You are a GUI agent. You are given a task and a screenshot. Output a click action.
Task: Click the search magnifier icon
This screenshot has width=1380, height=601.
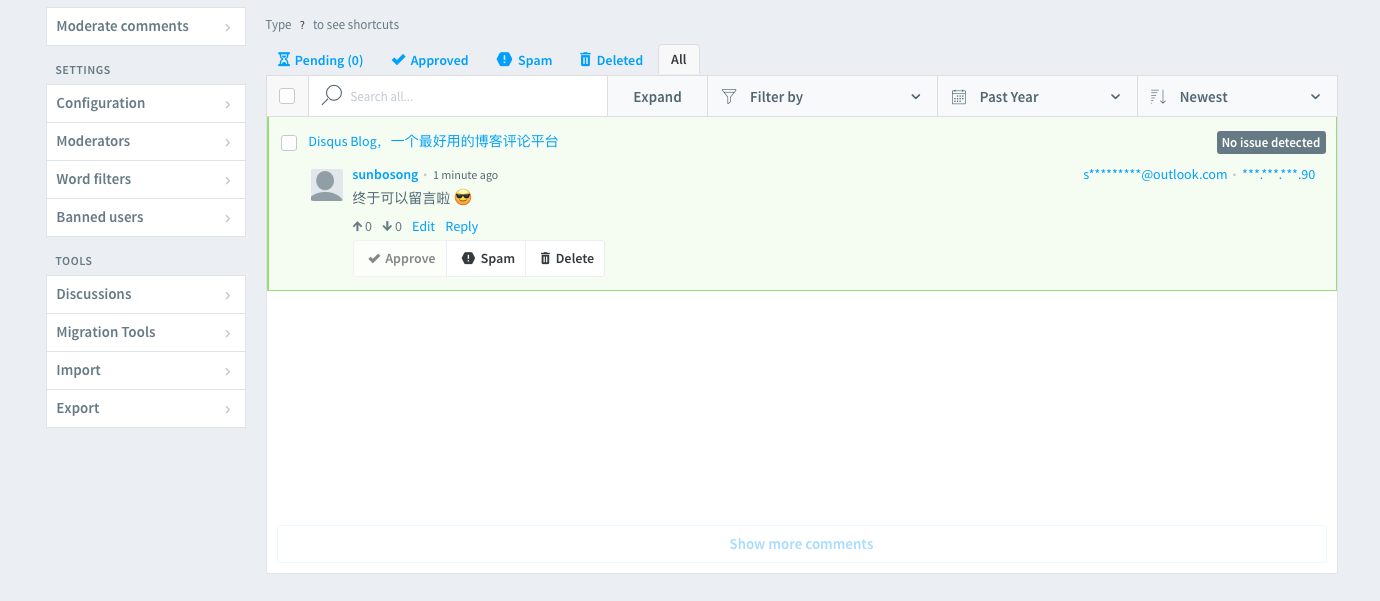click(x=332, y=96)
